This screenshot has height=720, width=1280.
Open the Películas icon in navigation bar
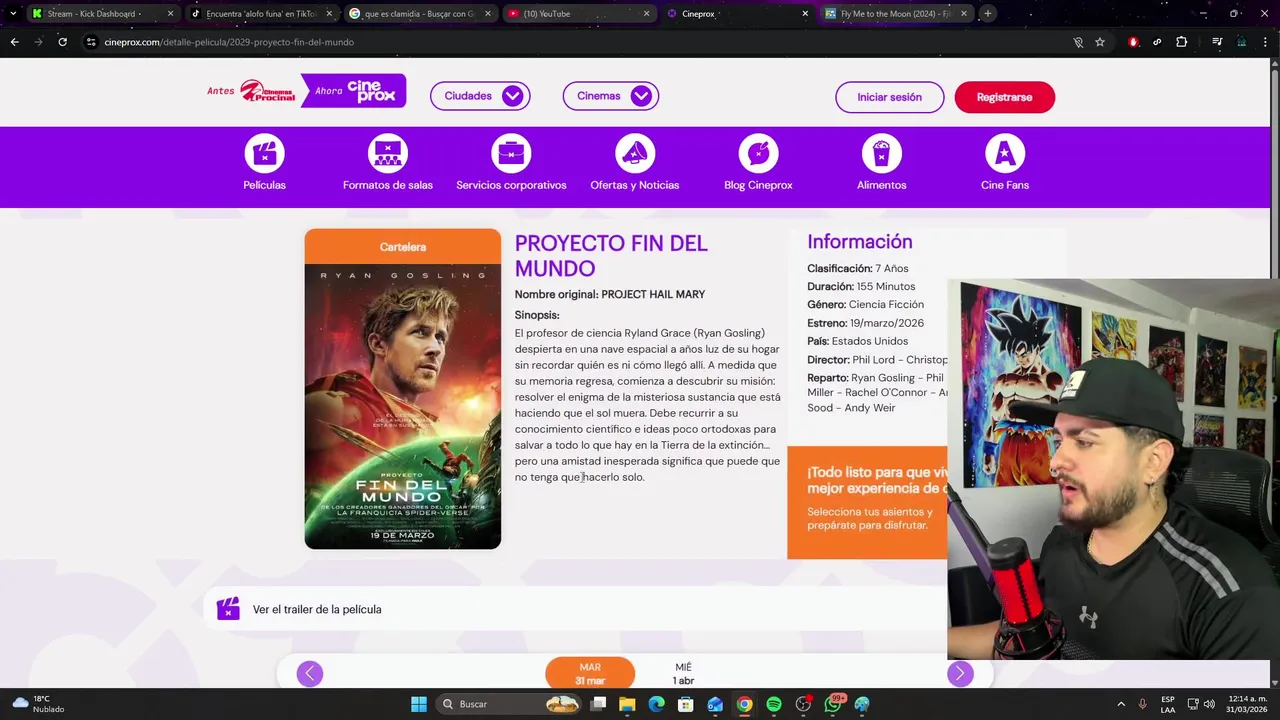coord(264,153)
